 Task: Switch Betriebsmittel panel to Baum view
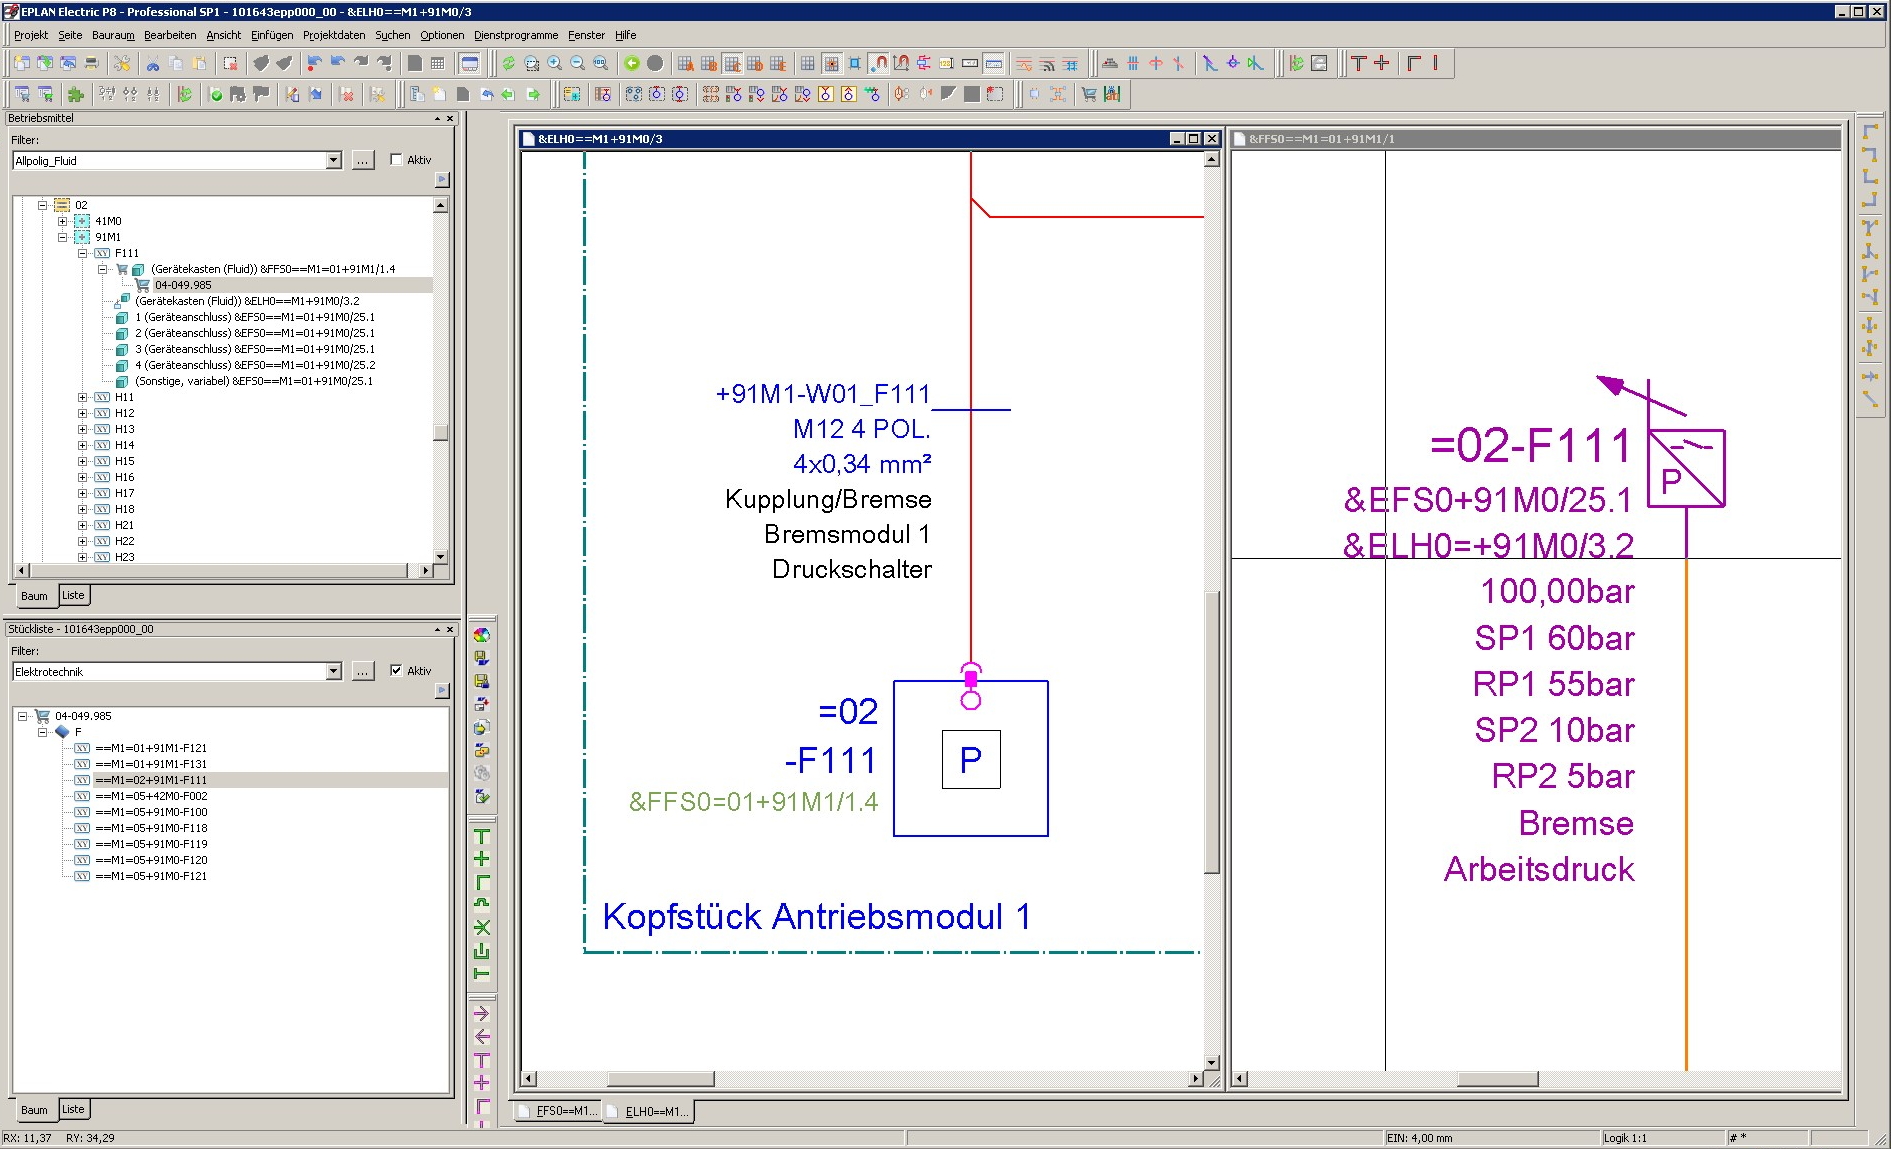click(x=34, y=596)
